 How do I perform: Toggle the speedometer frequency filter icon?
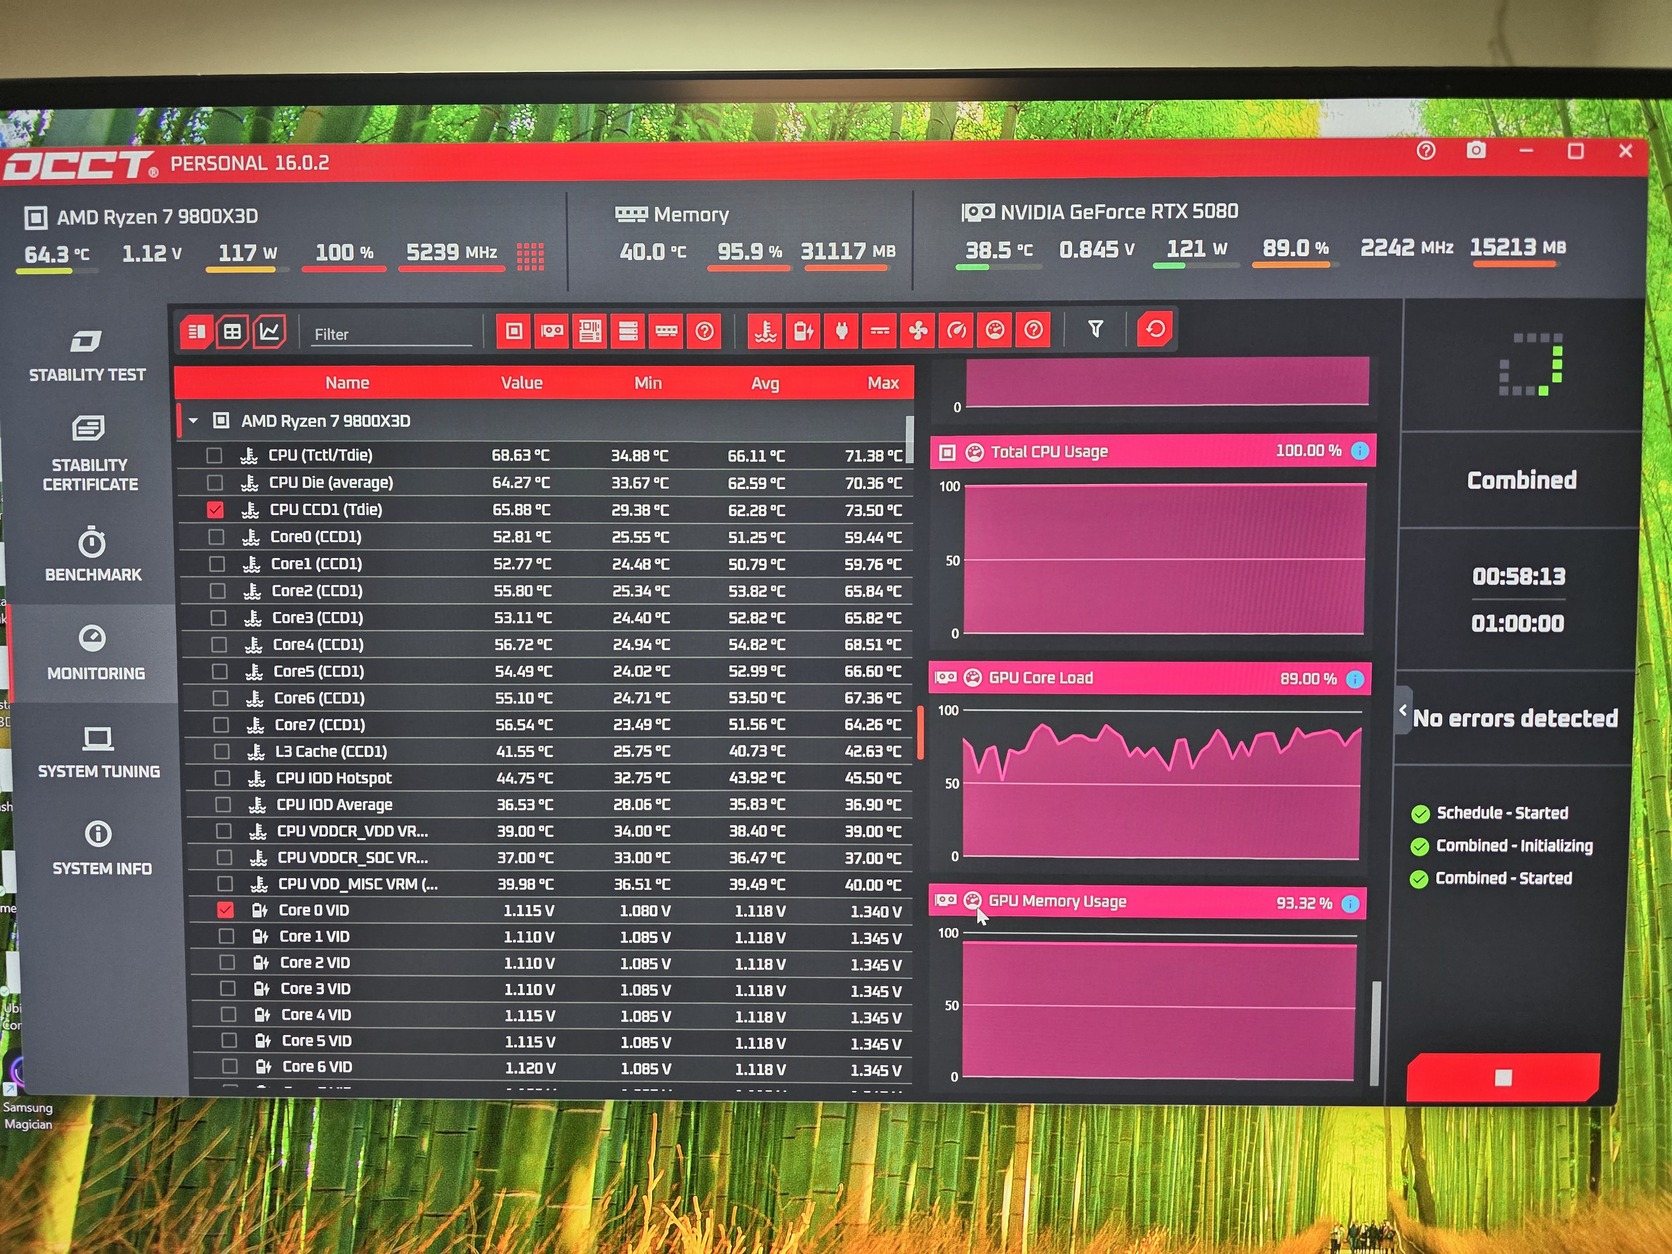957,330
